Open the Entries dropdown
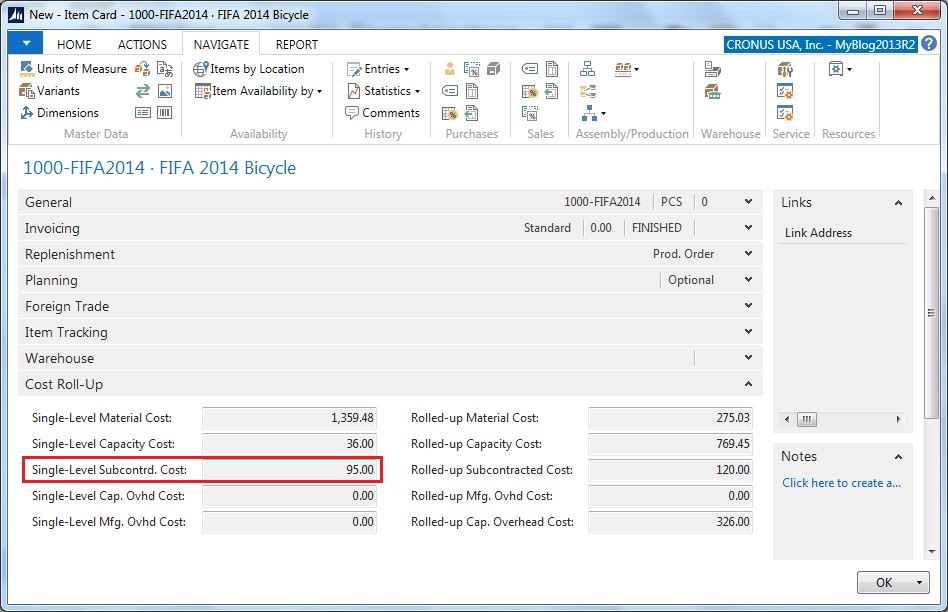This screenshot has width=948, height=612. click(378, 69)
